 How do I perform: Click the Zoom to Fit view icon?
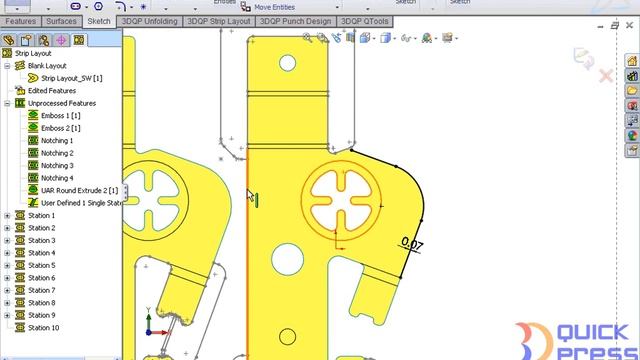point(307,38)
